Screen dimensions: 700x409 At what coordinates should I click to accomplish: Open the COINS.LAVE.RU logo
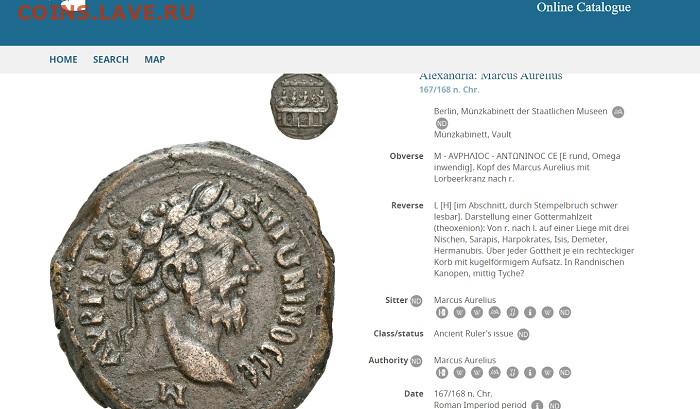tap(106, 11)
